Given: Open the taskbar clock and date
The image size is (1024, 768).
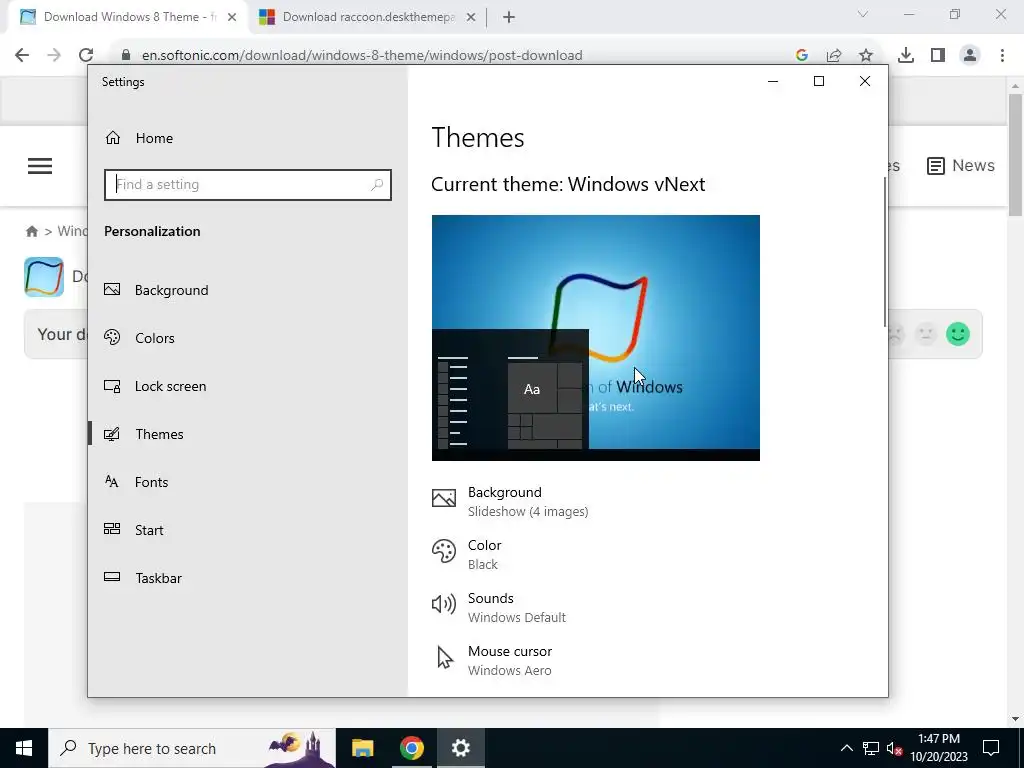Looking at the screenshot, I should pyautogui.click(x=939, y=748).
